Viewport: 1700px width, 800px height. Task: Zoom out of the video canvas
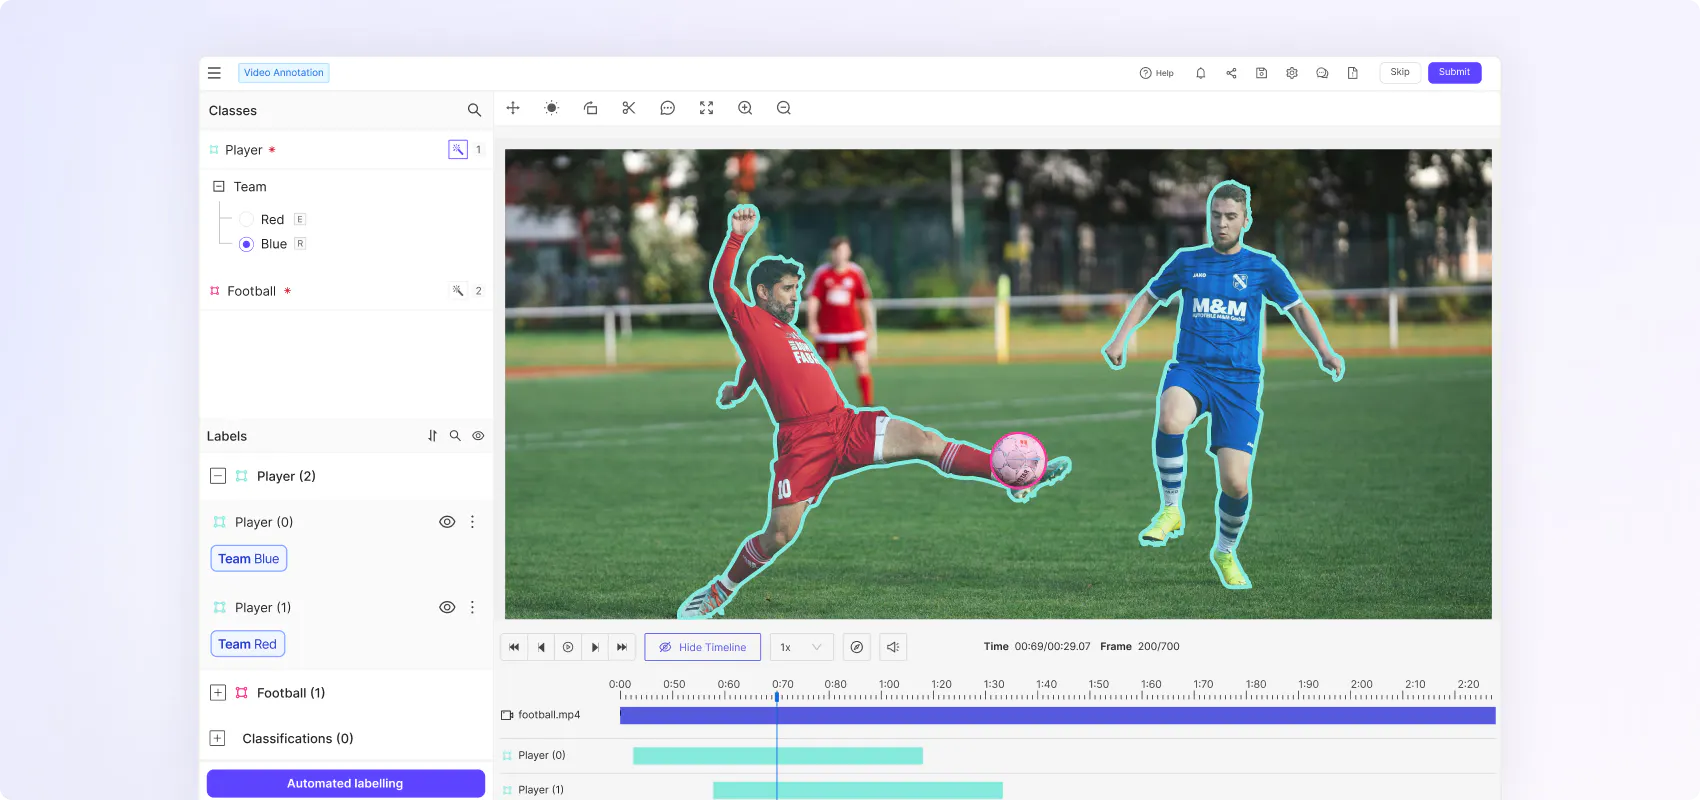click(x=784, y=108)
